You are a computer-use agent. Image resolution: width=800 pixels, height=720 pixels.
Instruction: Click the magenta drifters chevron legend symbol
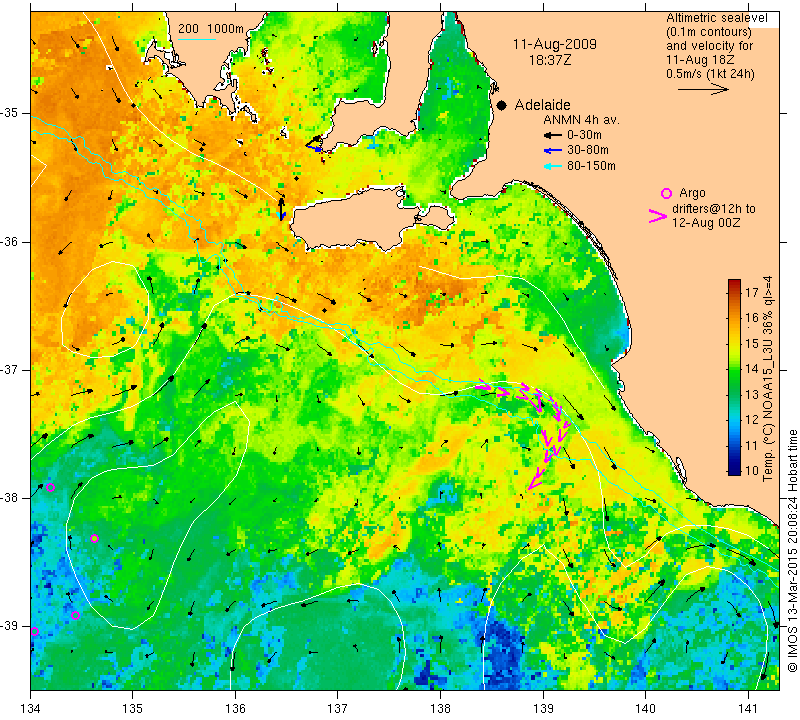(x=658, y=216)
